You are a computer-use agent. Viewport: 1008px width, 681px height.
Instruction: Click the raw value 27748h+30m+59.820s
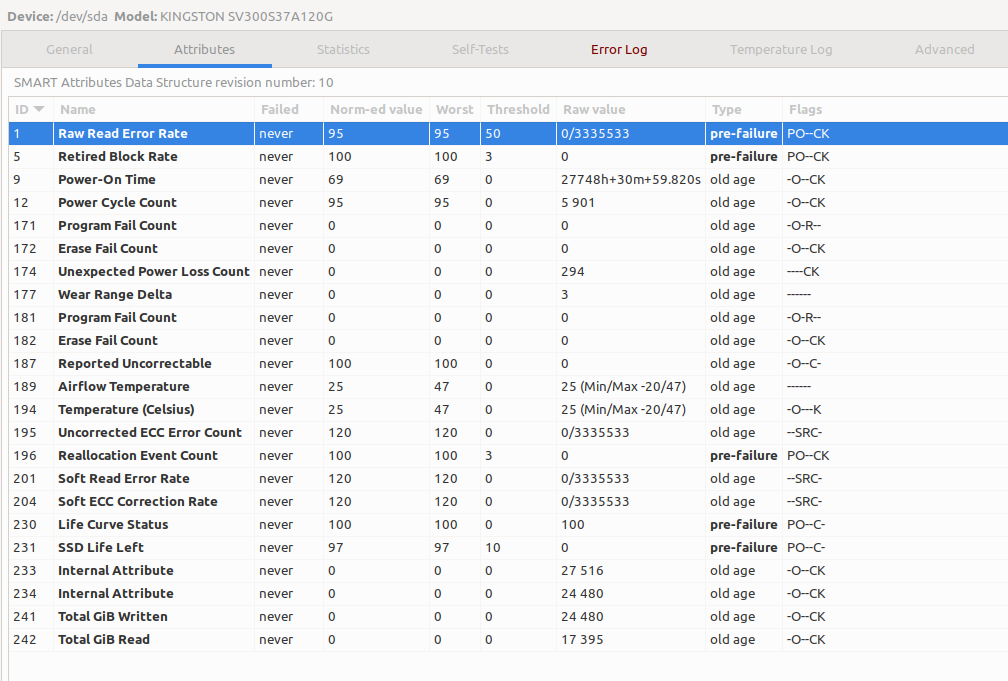pyautogui.click(x=631, y=179)
